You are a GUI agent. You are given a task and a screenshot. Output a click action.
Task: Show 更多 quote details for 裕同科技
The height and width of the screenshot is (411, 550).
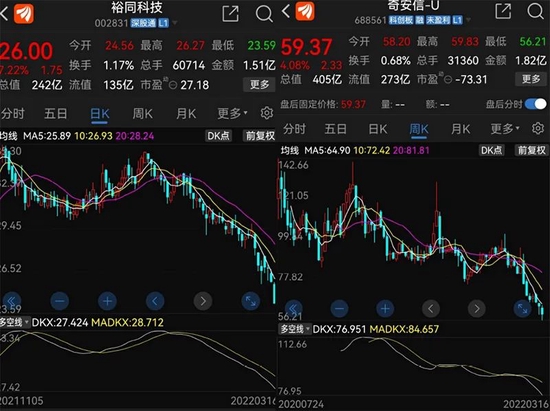click(x=260, y=85)
